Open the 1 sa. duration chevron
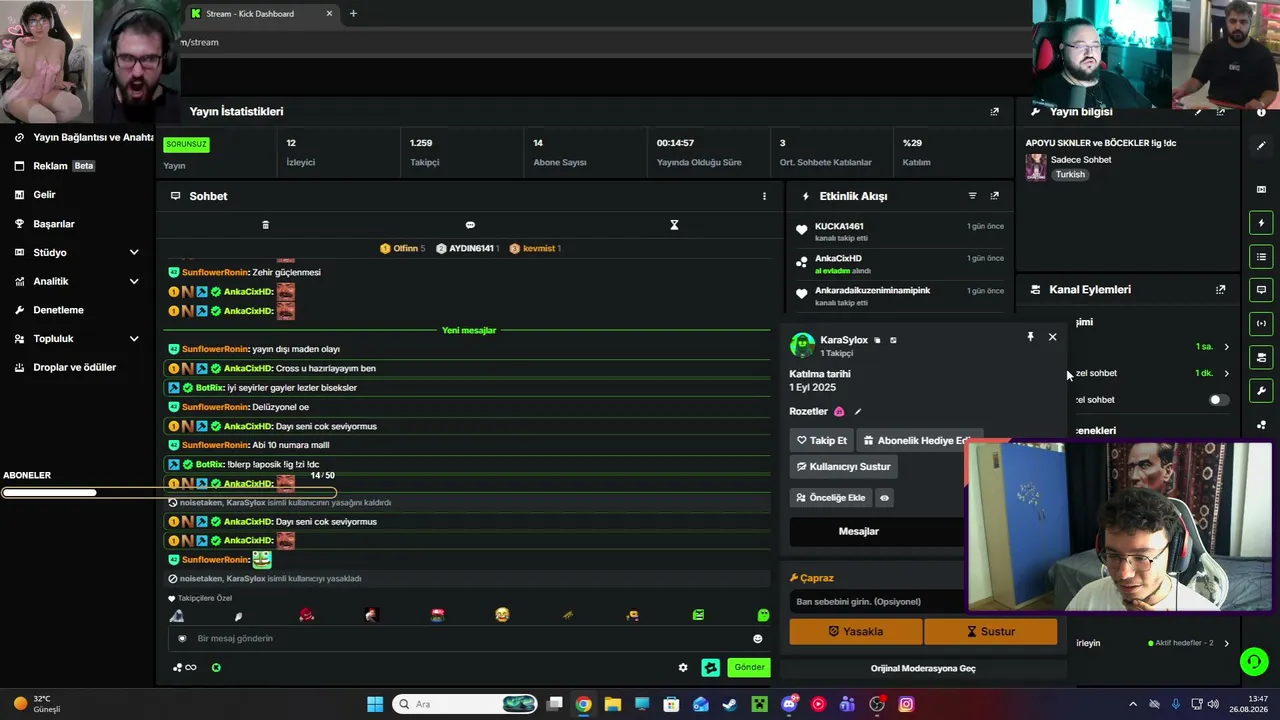This screenshot has width=1280, height=720. 1227,347
